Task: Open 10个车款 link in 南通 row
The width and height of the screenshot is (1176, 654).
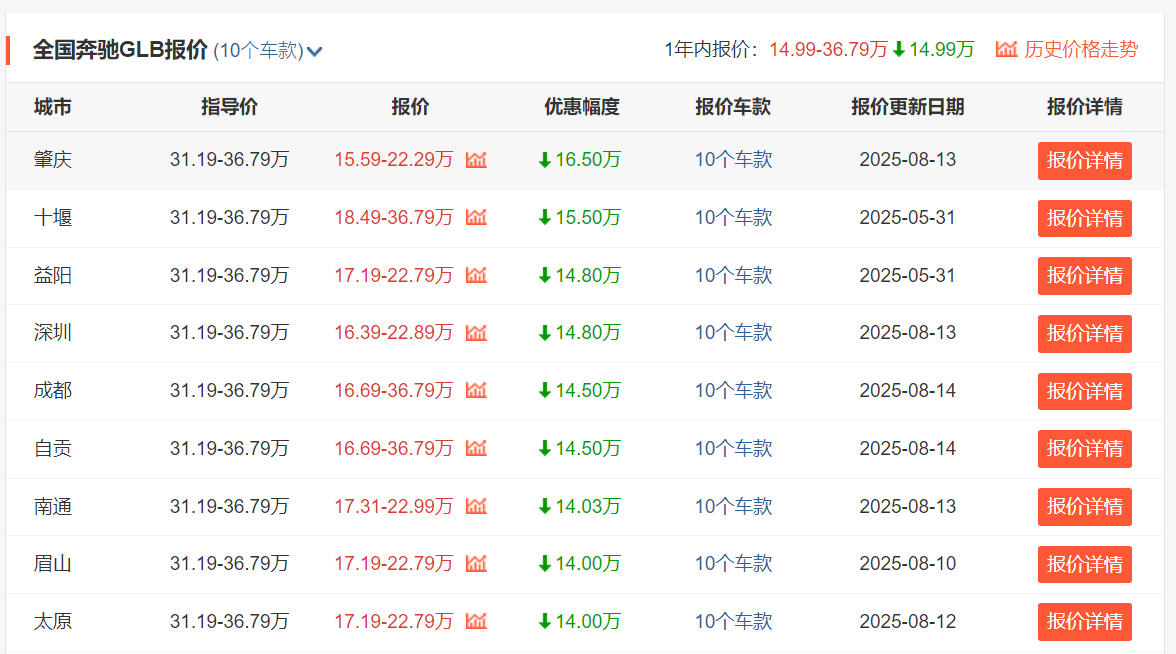Action: 733,506
